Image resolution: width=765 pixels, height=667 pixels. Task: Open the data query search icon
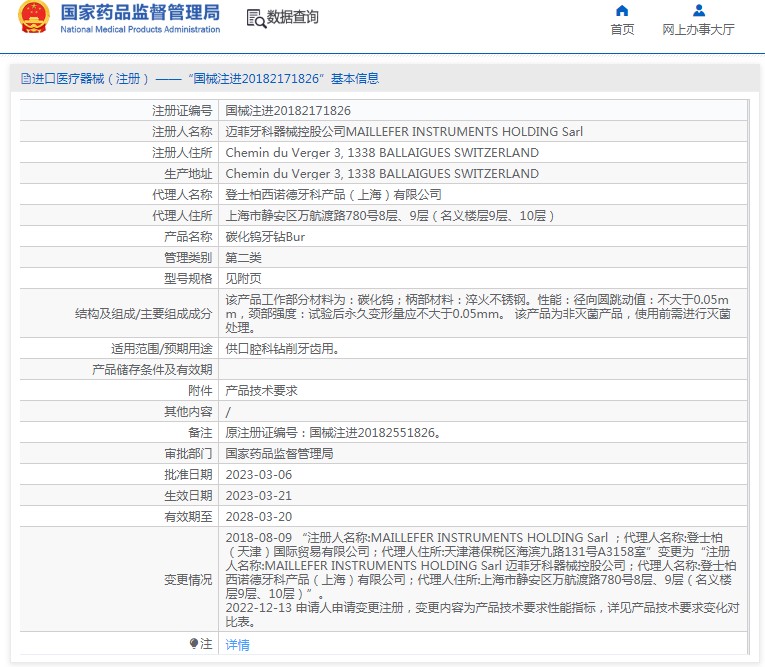(x=256, y=19)
